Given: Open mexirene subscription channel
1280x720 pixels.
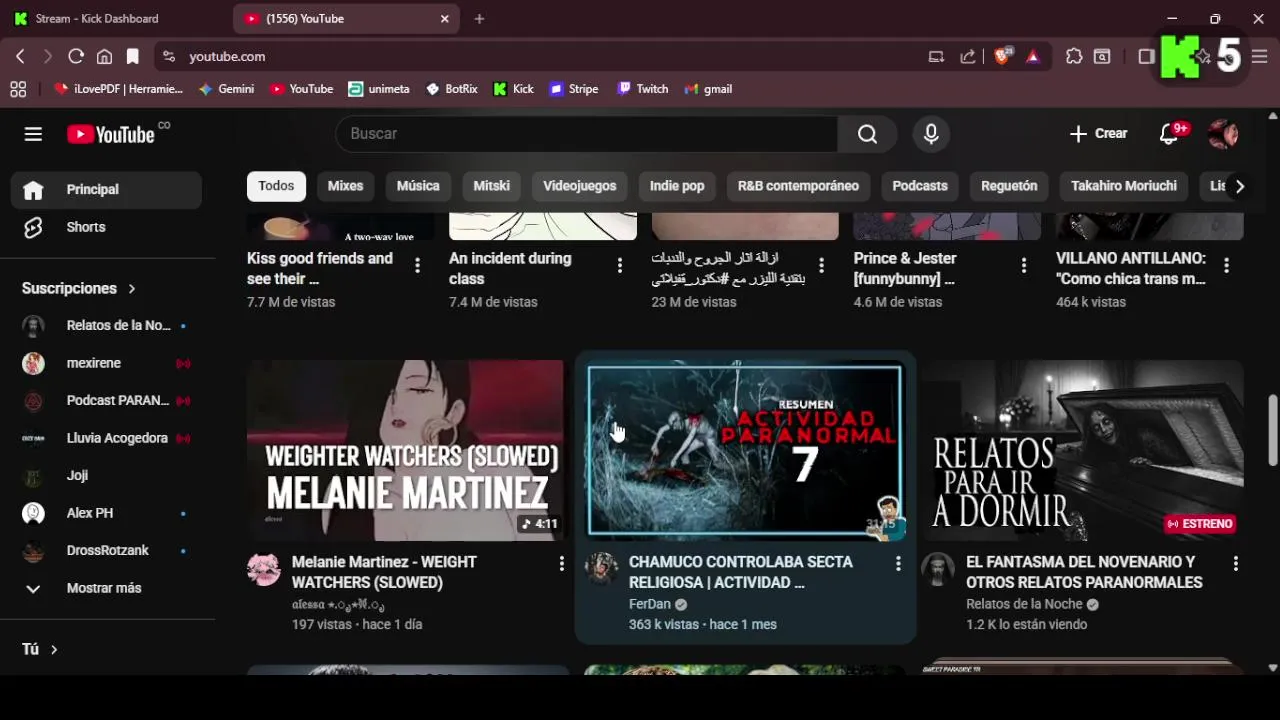Looking at the screenshot, I should click(107, 363).
